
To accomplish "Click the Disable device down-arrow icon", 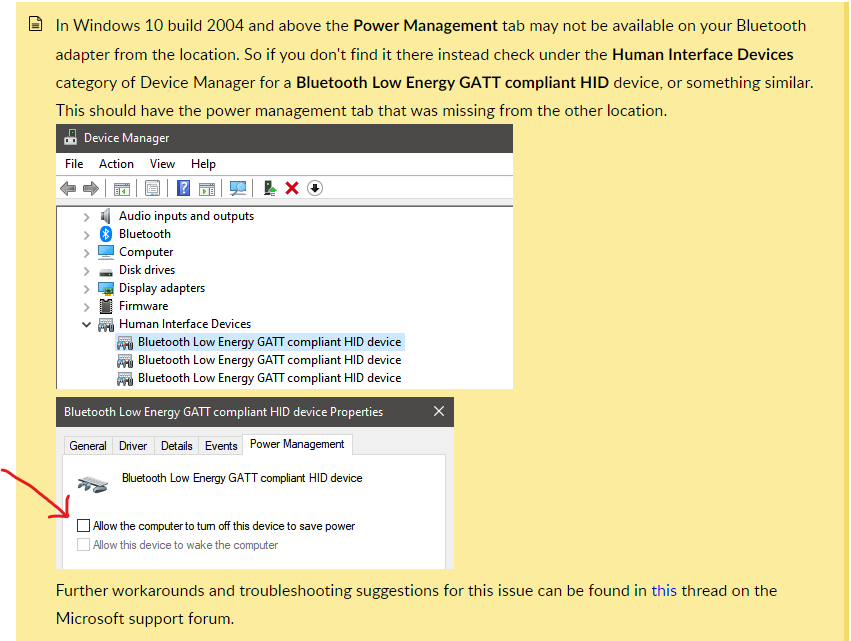I will click(315, 188).
